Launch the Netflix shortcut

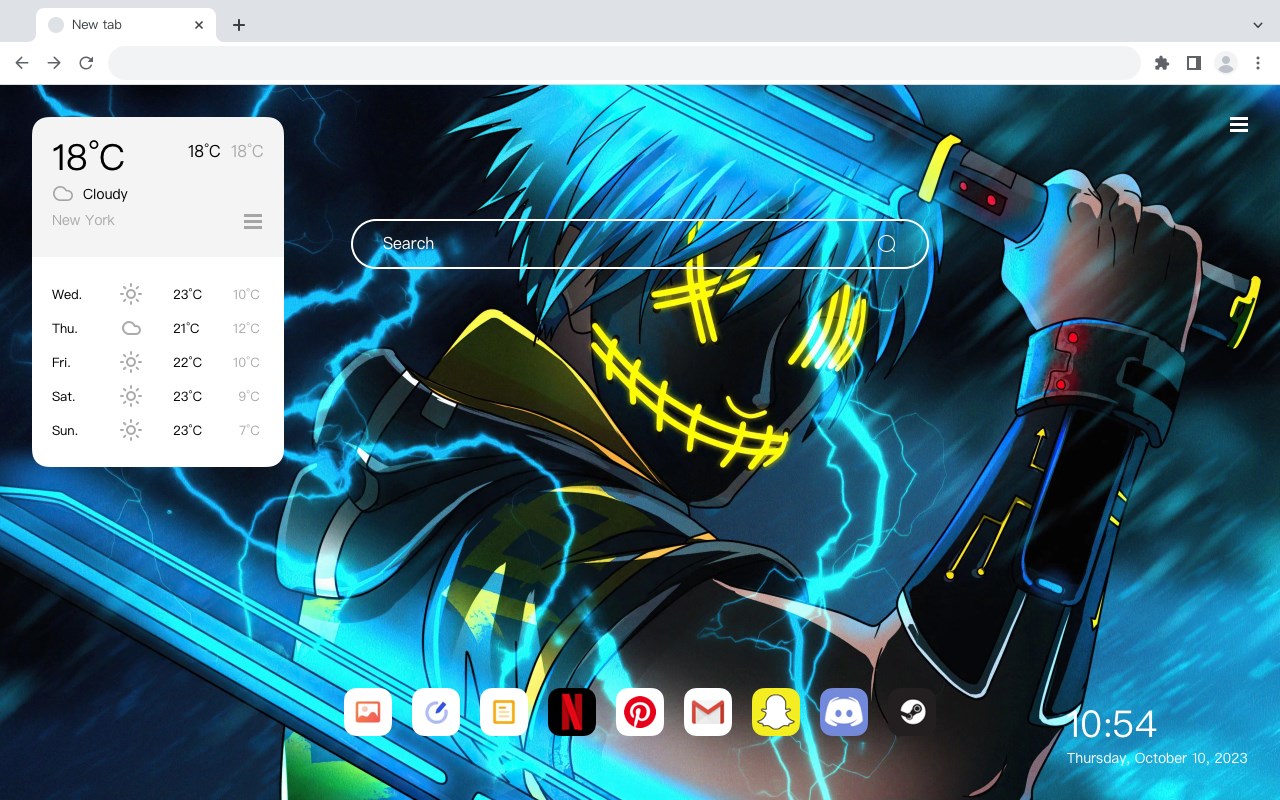click(x=572, y=712)
